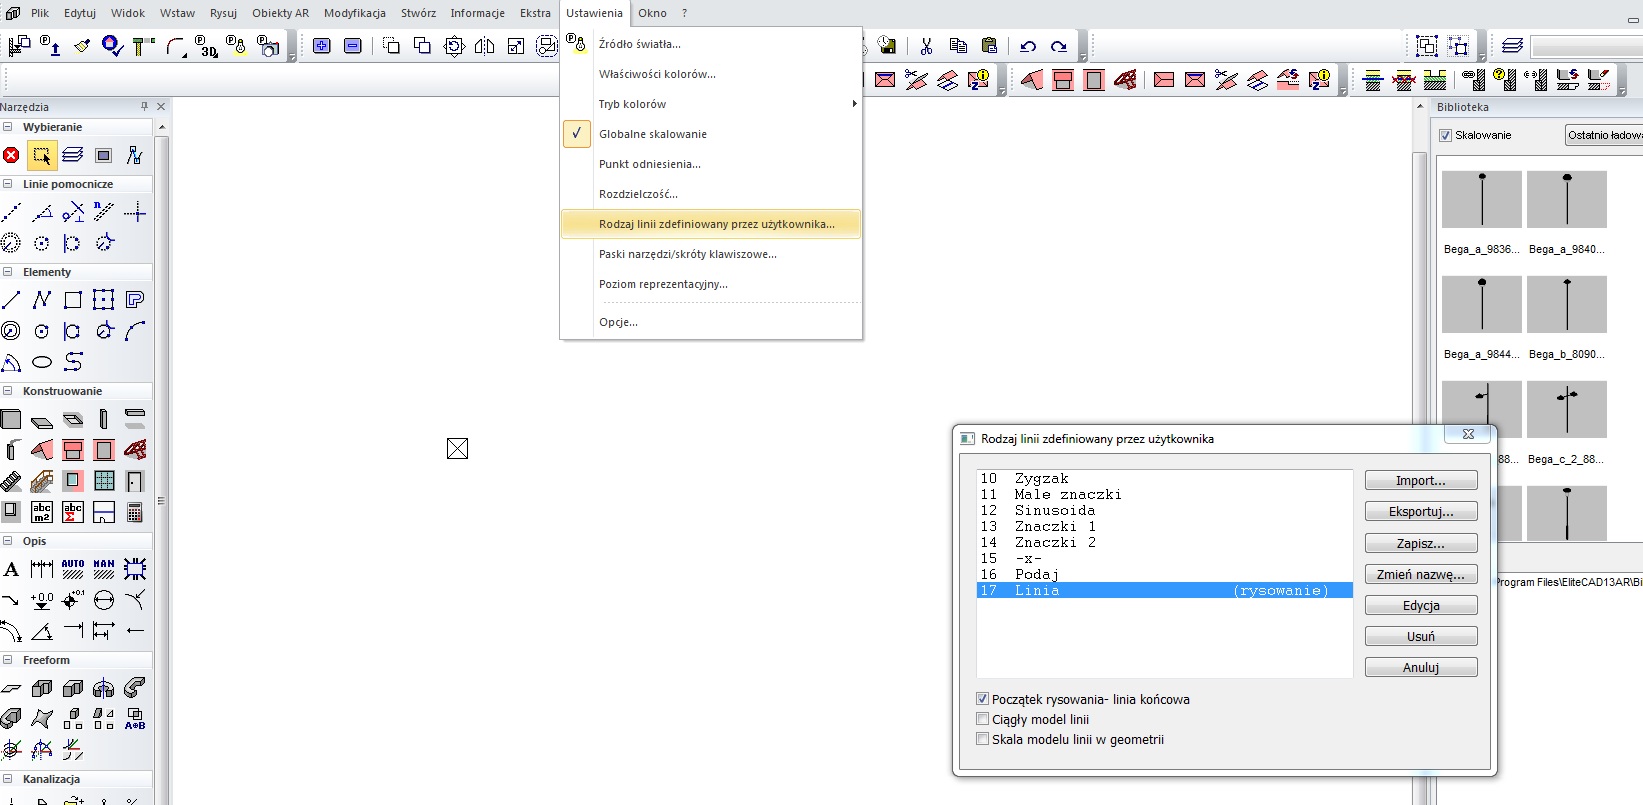This screenshot has width=1643, height=805.
Task: Select the Text tool in Opis section
Action: [11, 570]
